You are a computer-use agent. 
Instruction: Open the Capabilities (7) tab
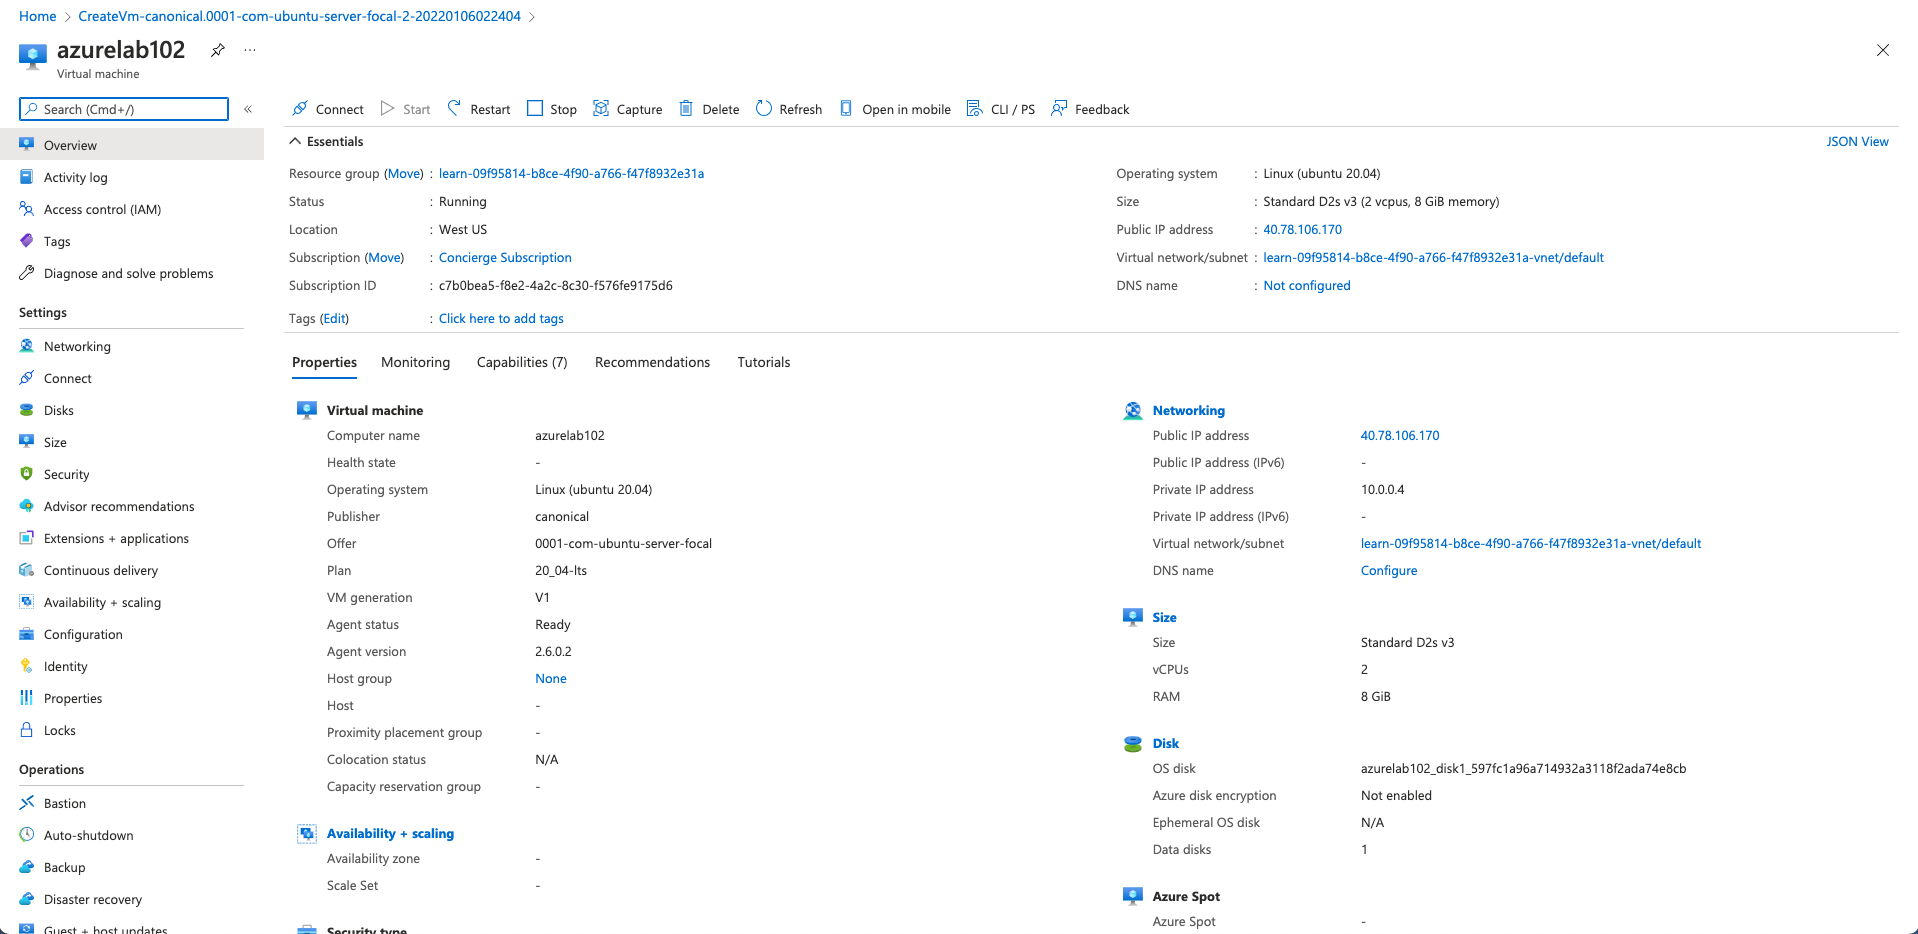click(x=521, y=362)
